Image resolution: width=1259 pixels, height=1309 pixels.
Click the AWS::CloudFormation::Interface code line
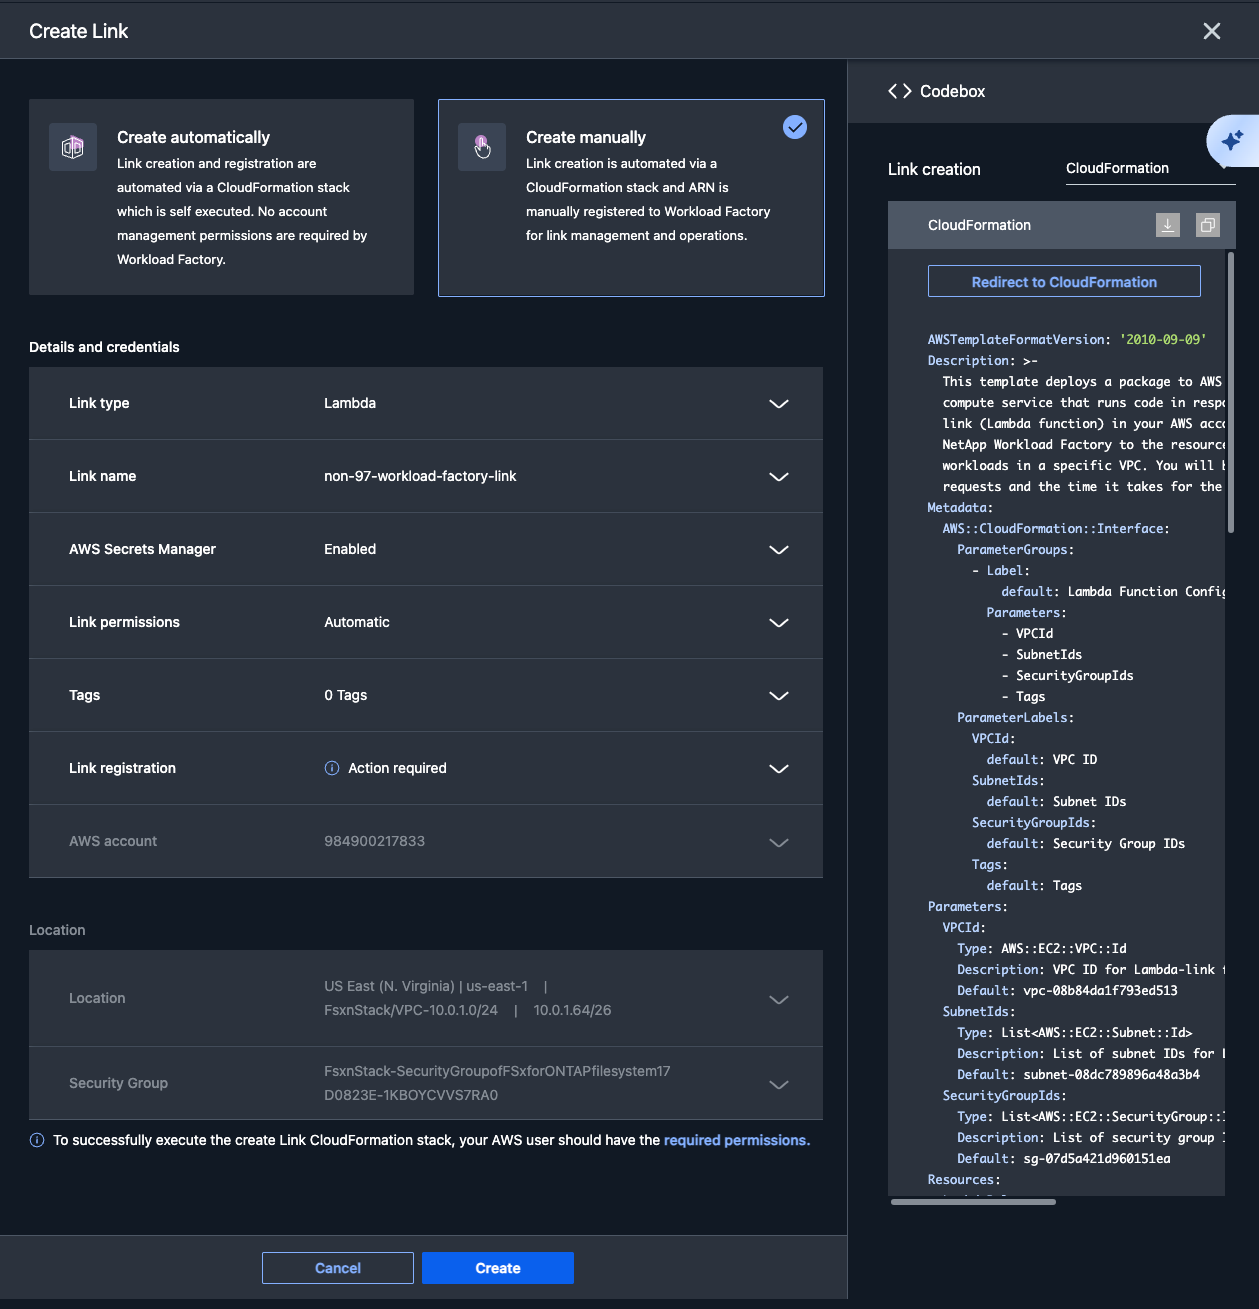click(1056, 528)
